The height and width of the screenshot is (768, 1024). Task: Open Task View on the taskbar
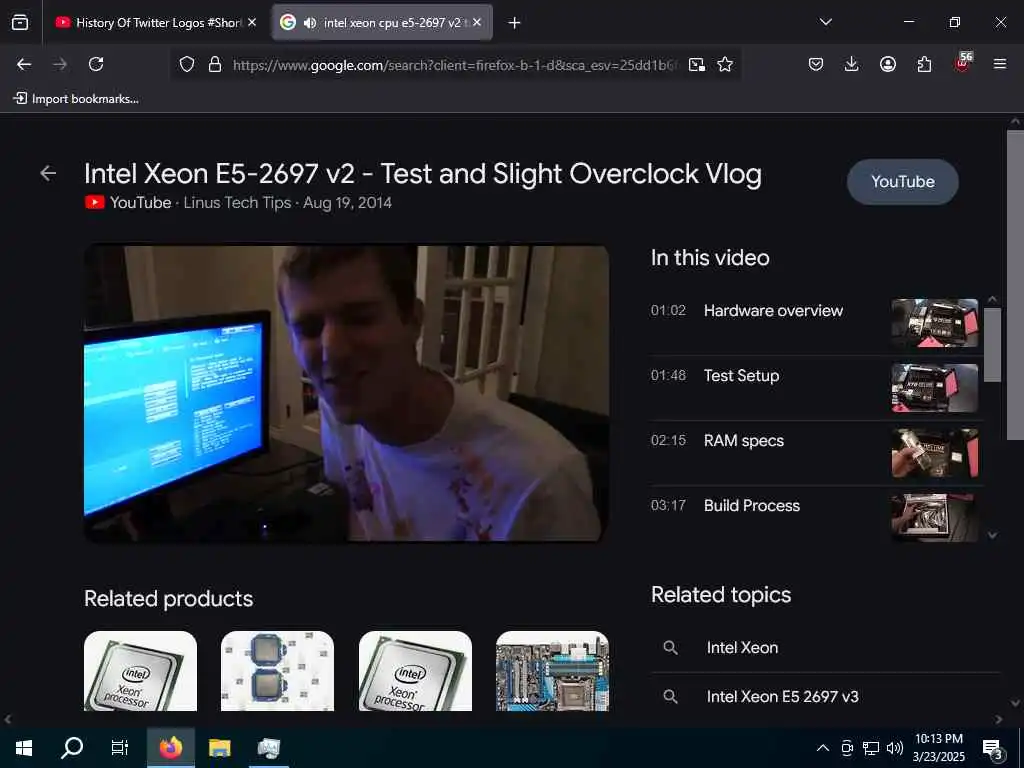(x=120, y=748)
